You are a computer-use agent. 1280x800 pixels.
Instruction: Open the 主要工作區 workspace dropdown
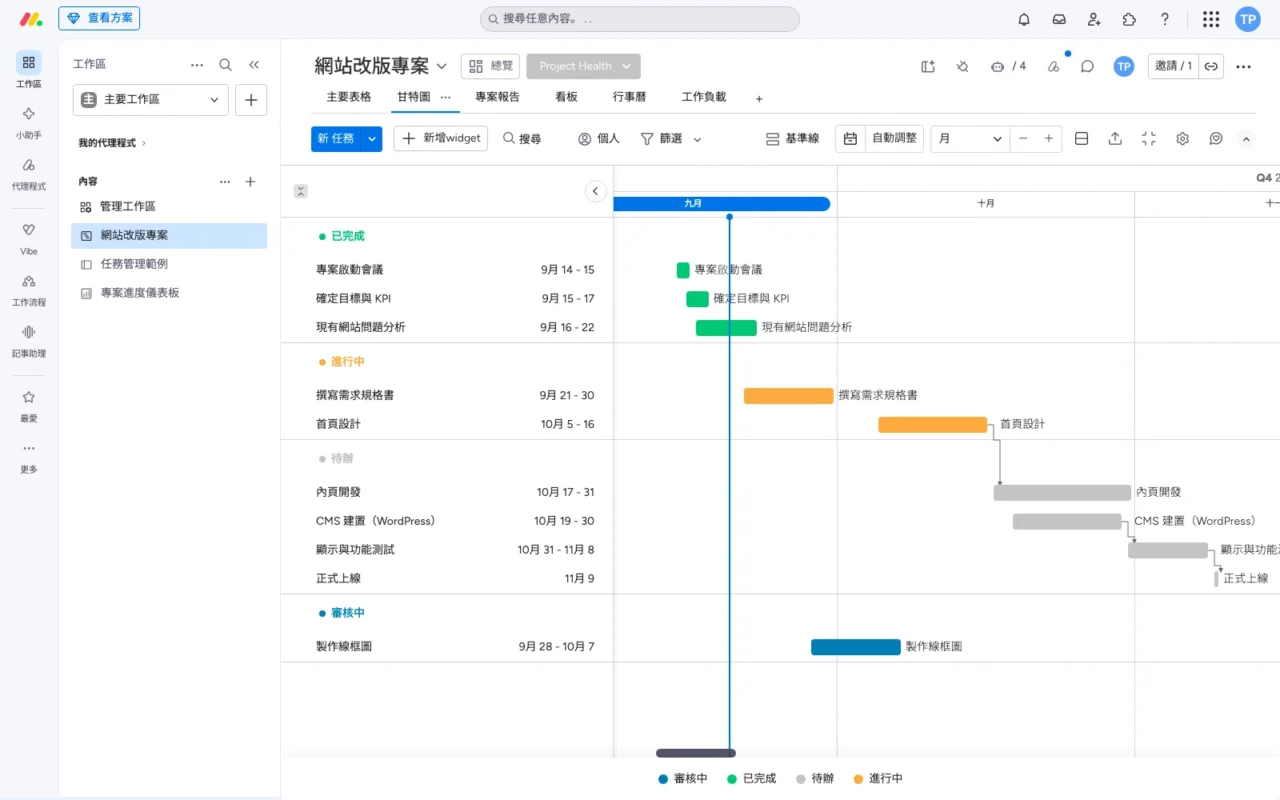(x=151, y=100)
